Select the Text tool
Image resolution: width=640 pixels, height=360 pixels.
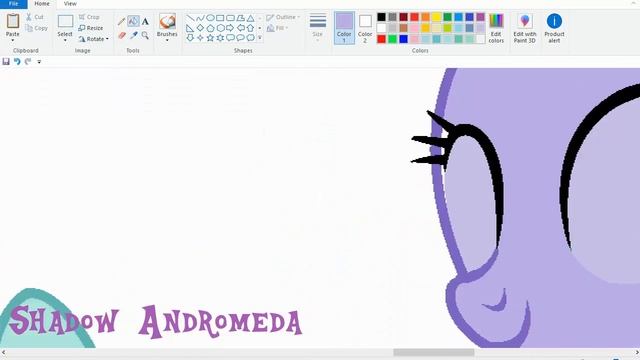click(x=145, y=22)
